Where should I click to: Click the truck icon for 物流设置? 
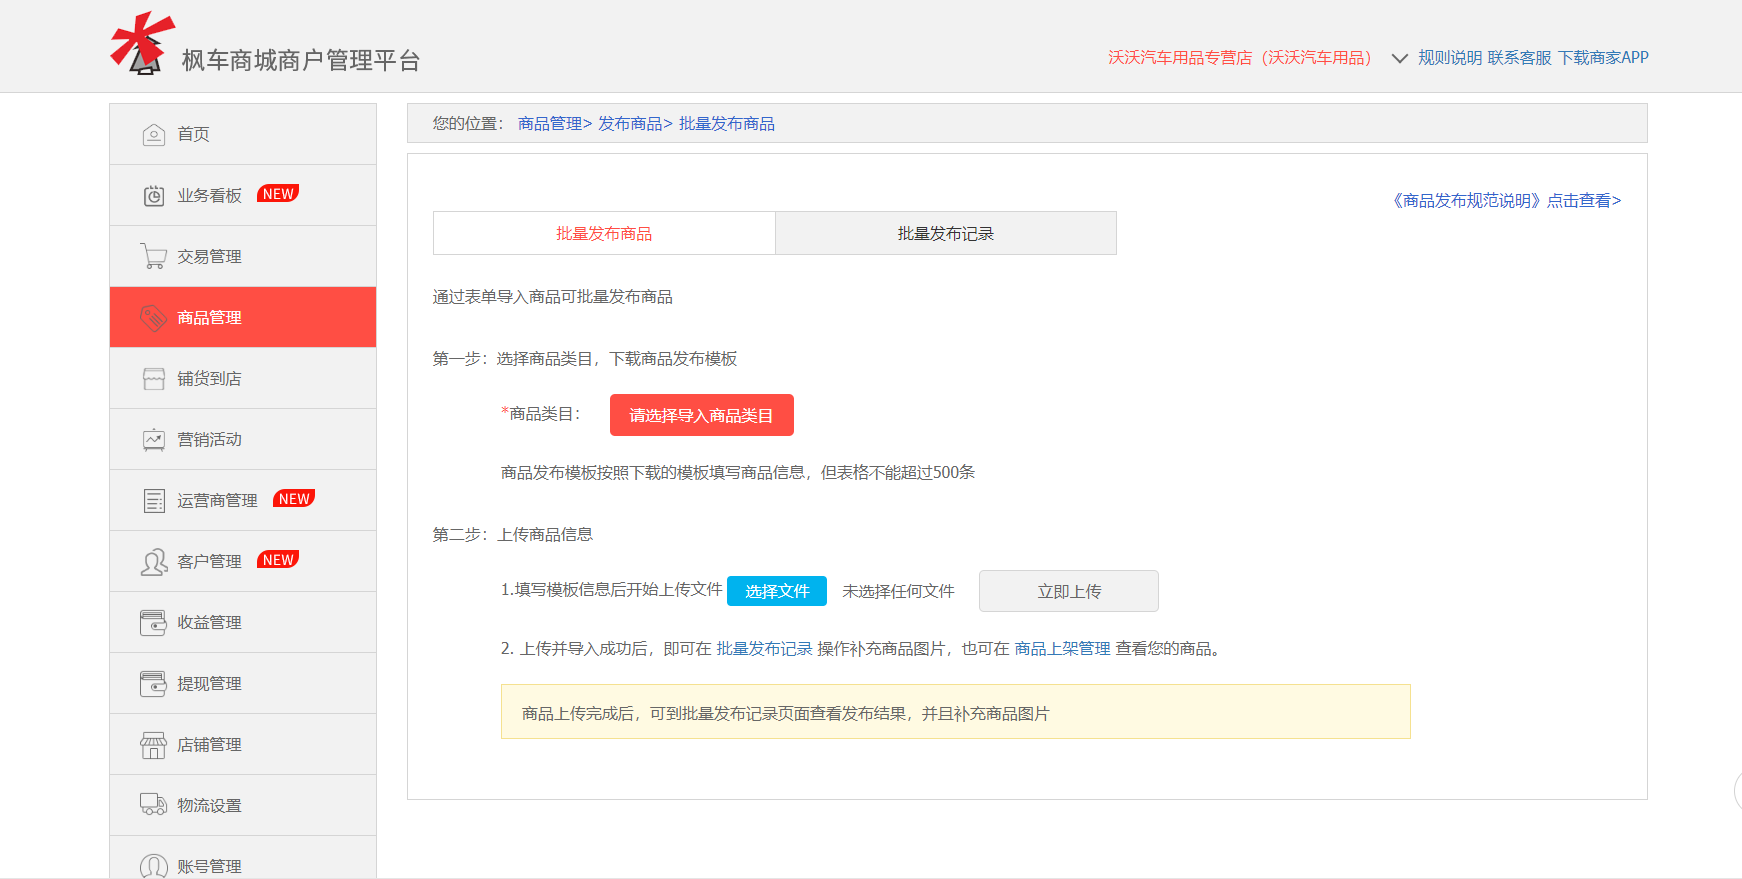click(x=153, y=805)
